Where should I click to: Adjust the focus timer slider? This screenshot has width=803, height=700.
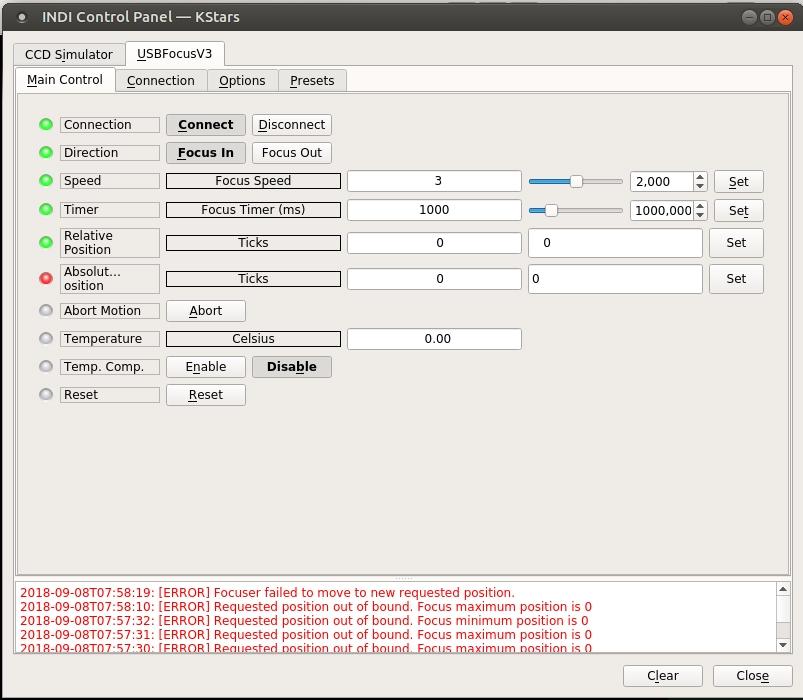click(551, 210)
